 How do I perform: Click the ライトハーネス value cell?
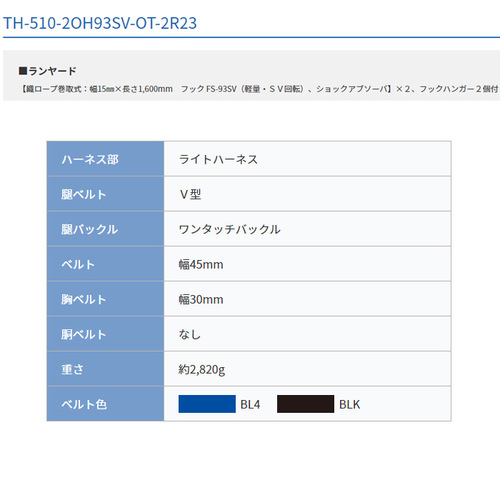[307, 159]
